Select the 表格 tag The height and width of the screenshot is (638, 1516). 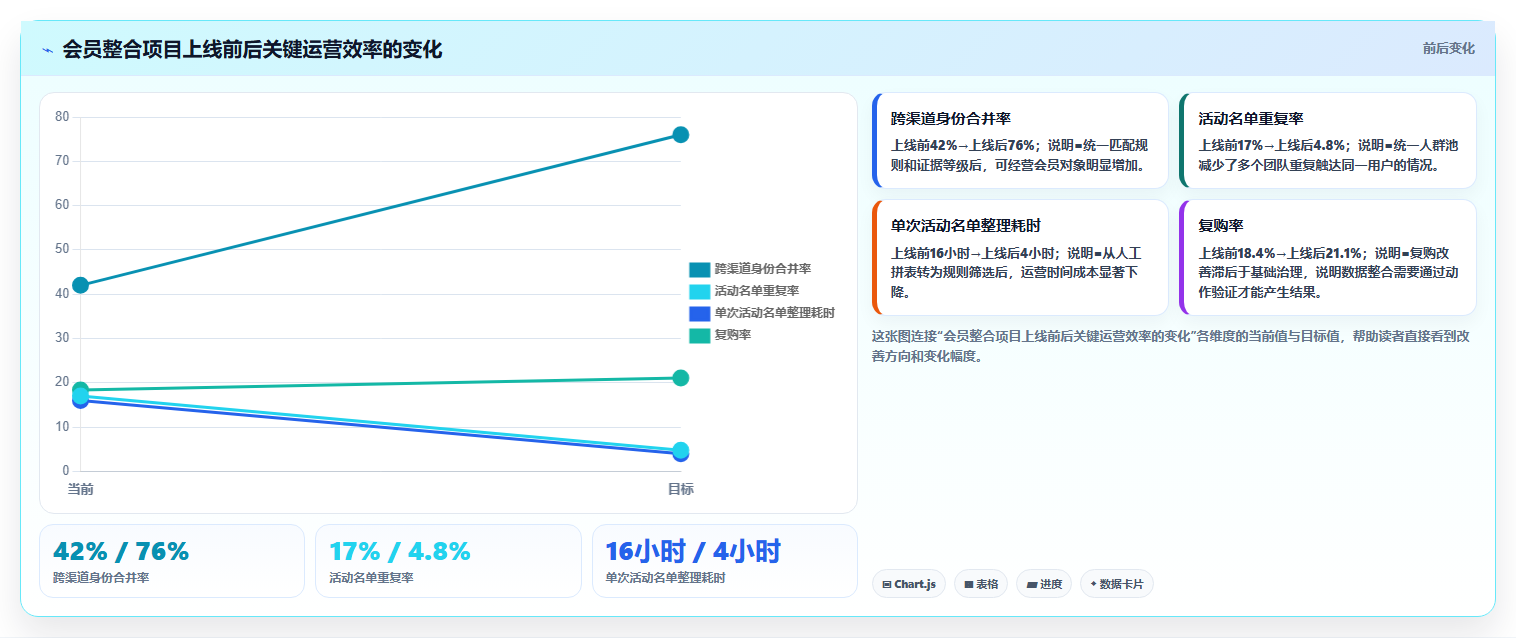tap(981, 584)
